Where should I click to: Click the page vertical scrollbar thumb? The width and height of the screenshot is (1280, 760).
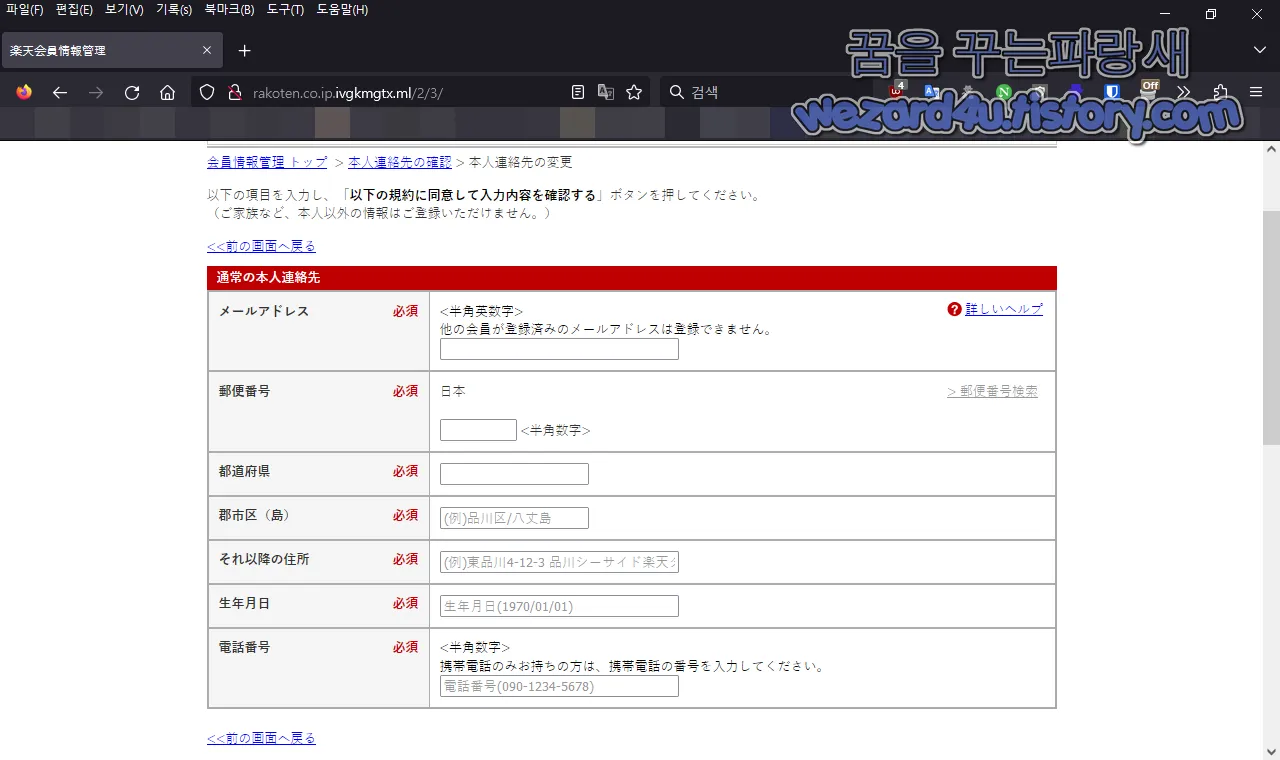1271,328
